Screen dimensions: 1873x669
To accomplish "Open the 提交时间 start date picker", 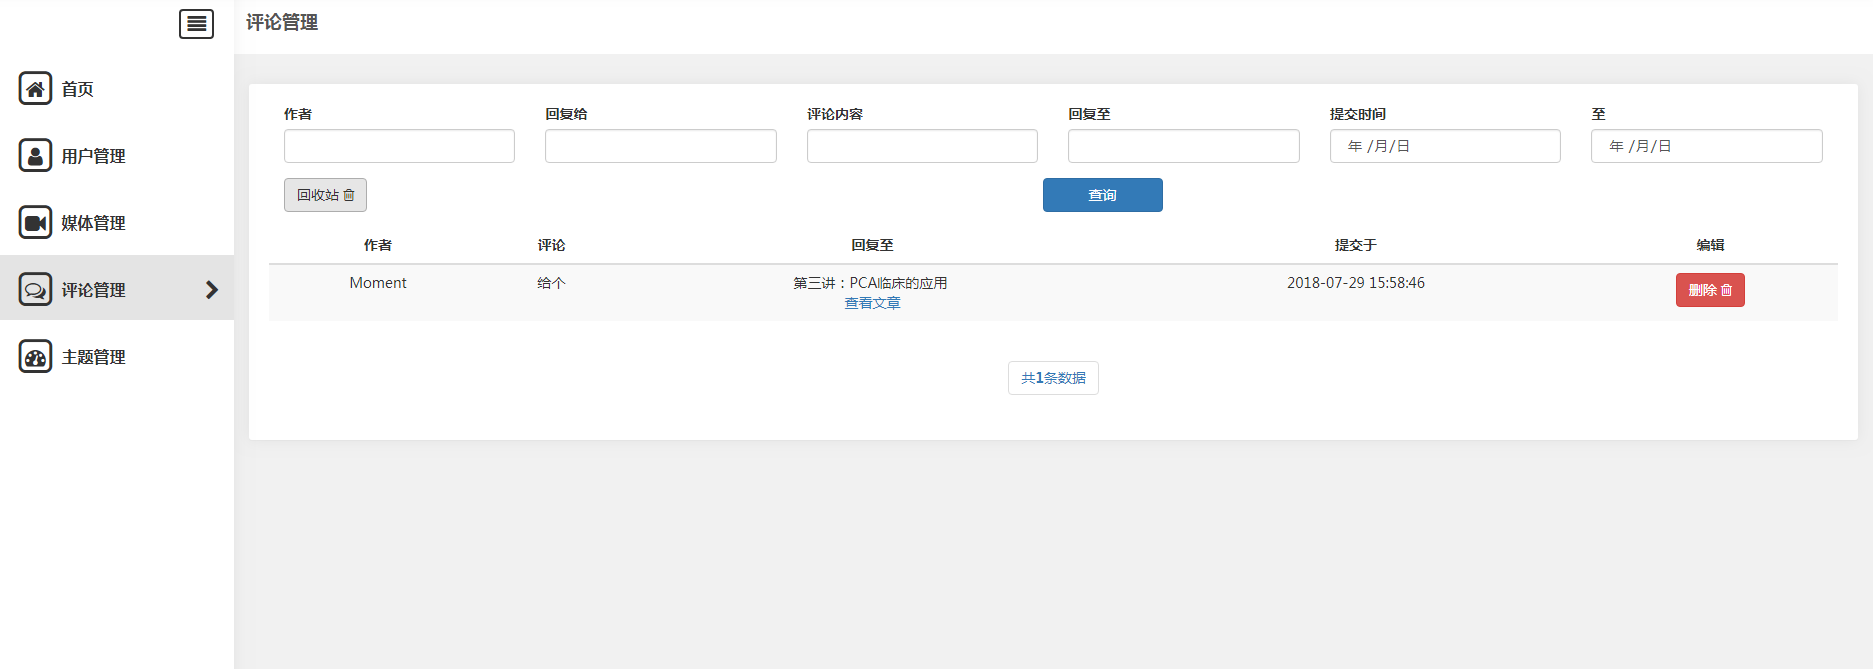I will (x=1444, y=146).
